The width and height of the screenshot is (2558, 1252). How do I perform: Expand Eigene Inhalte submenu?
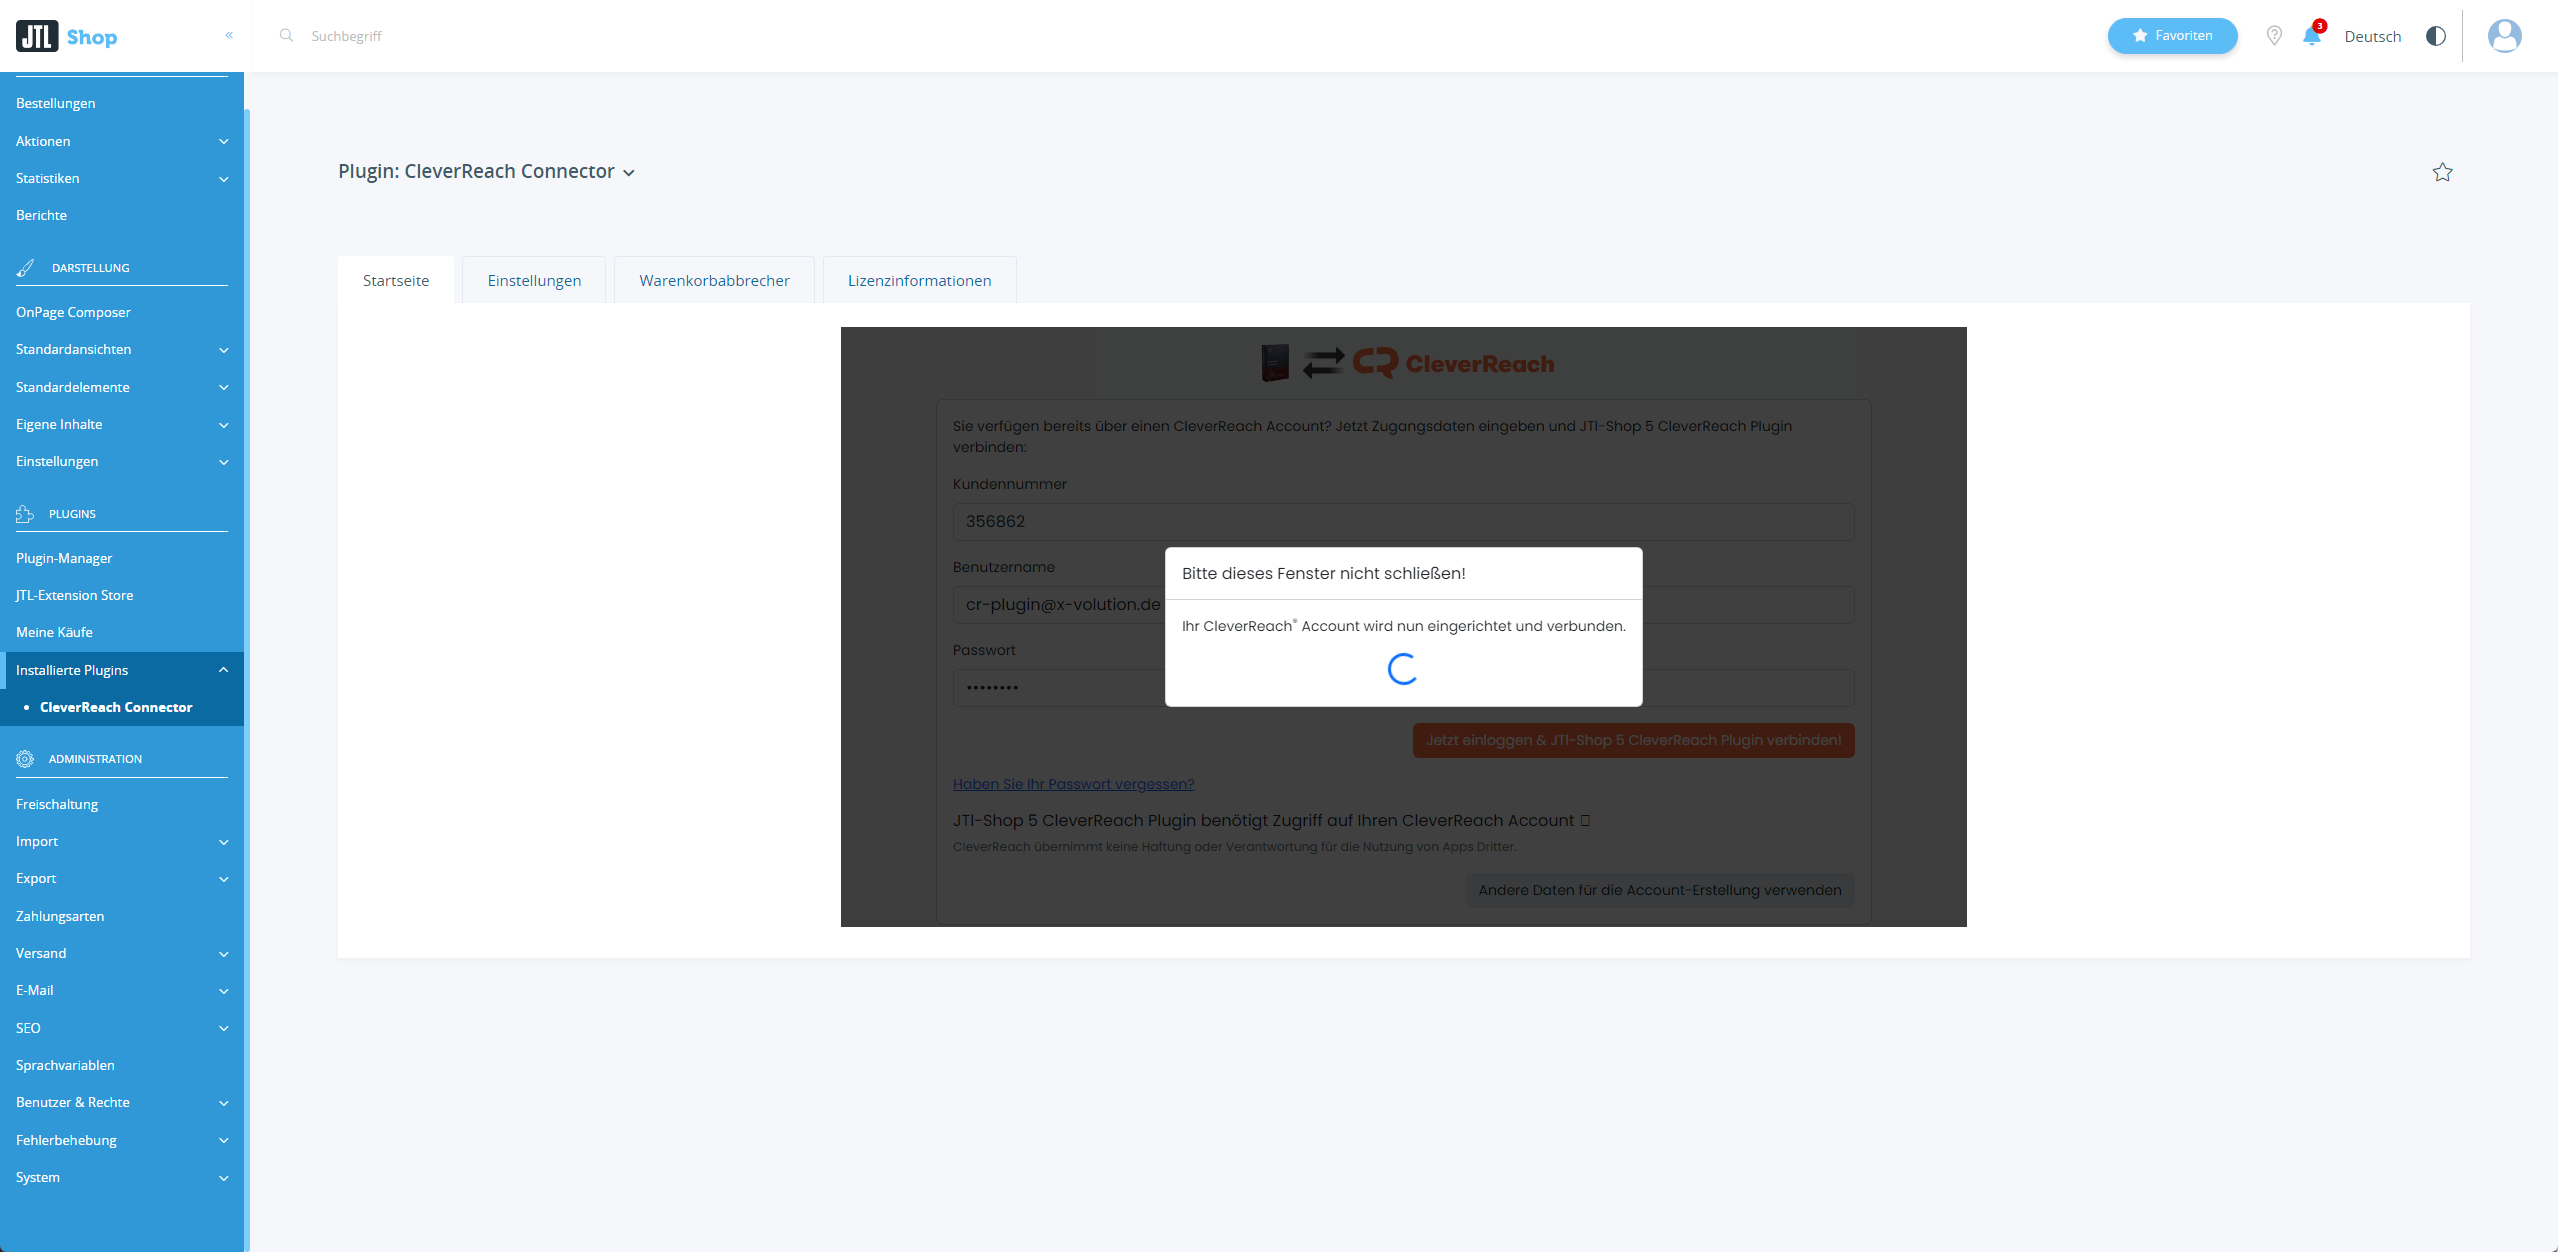(122, 424)
